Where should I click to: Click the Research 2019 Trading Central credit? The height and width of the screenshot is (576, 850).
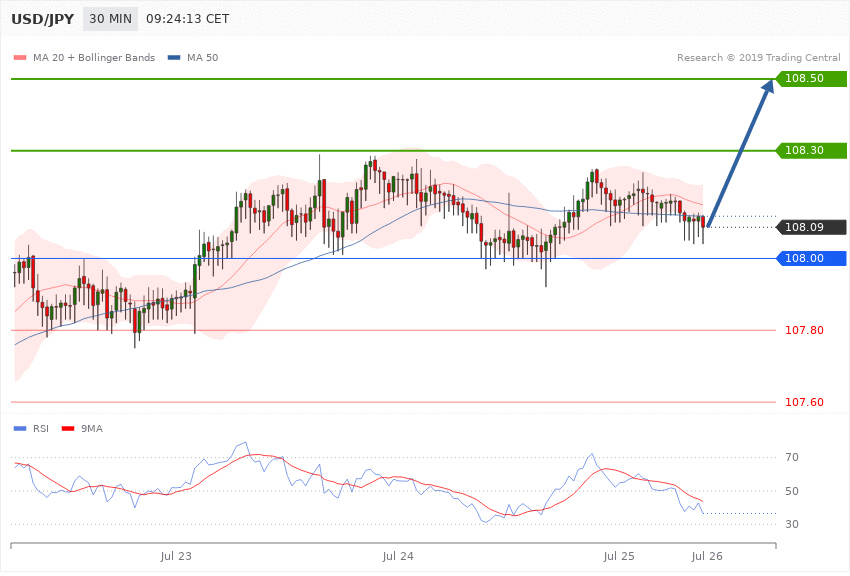pyautogui.click(x=758, y=57)
